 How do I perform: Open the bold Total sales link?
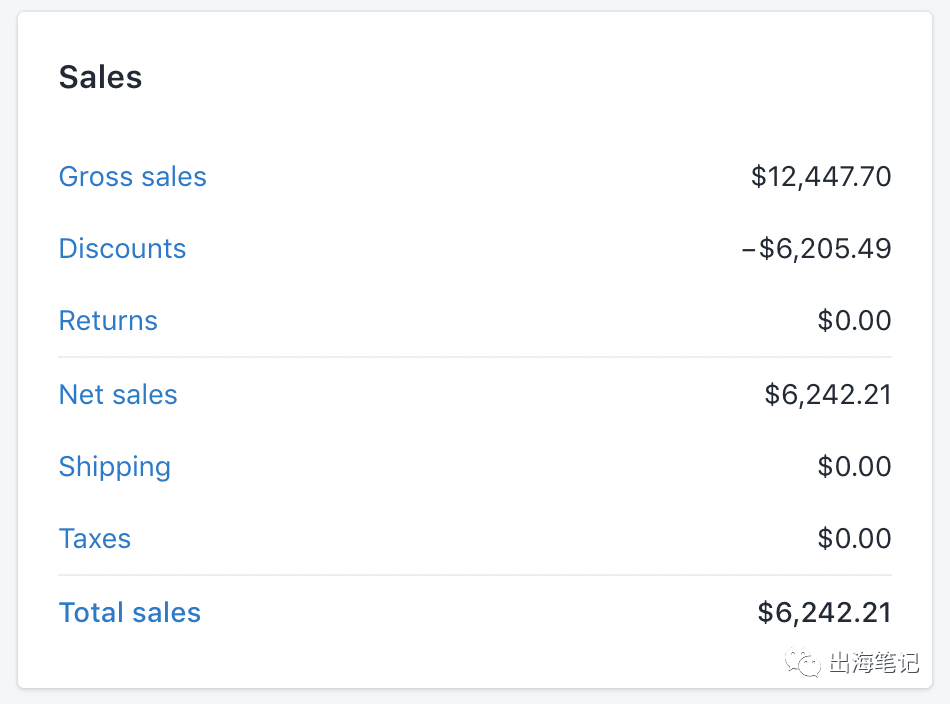pos(130,613)
